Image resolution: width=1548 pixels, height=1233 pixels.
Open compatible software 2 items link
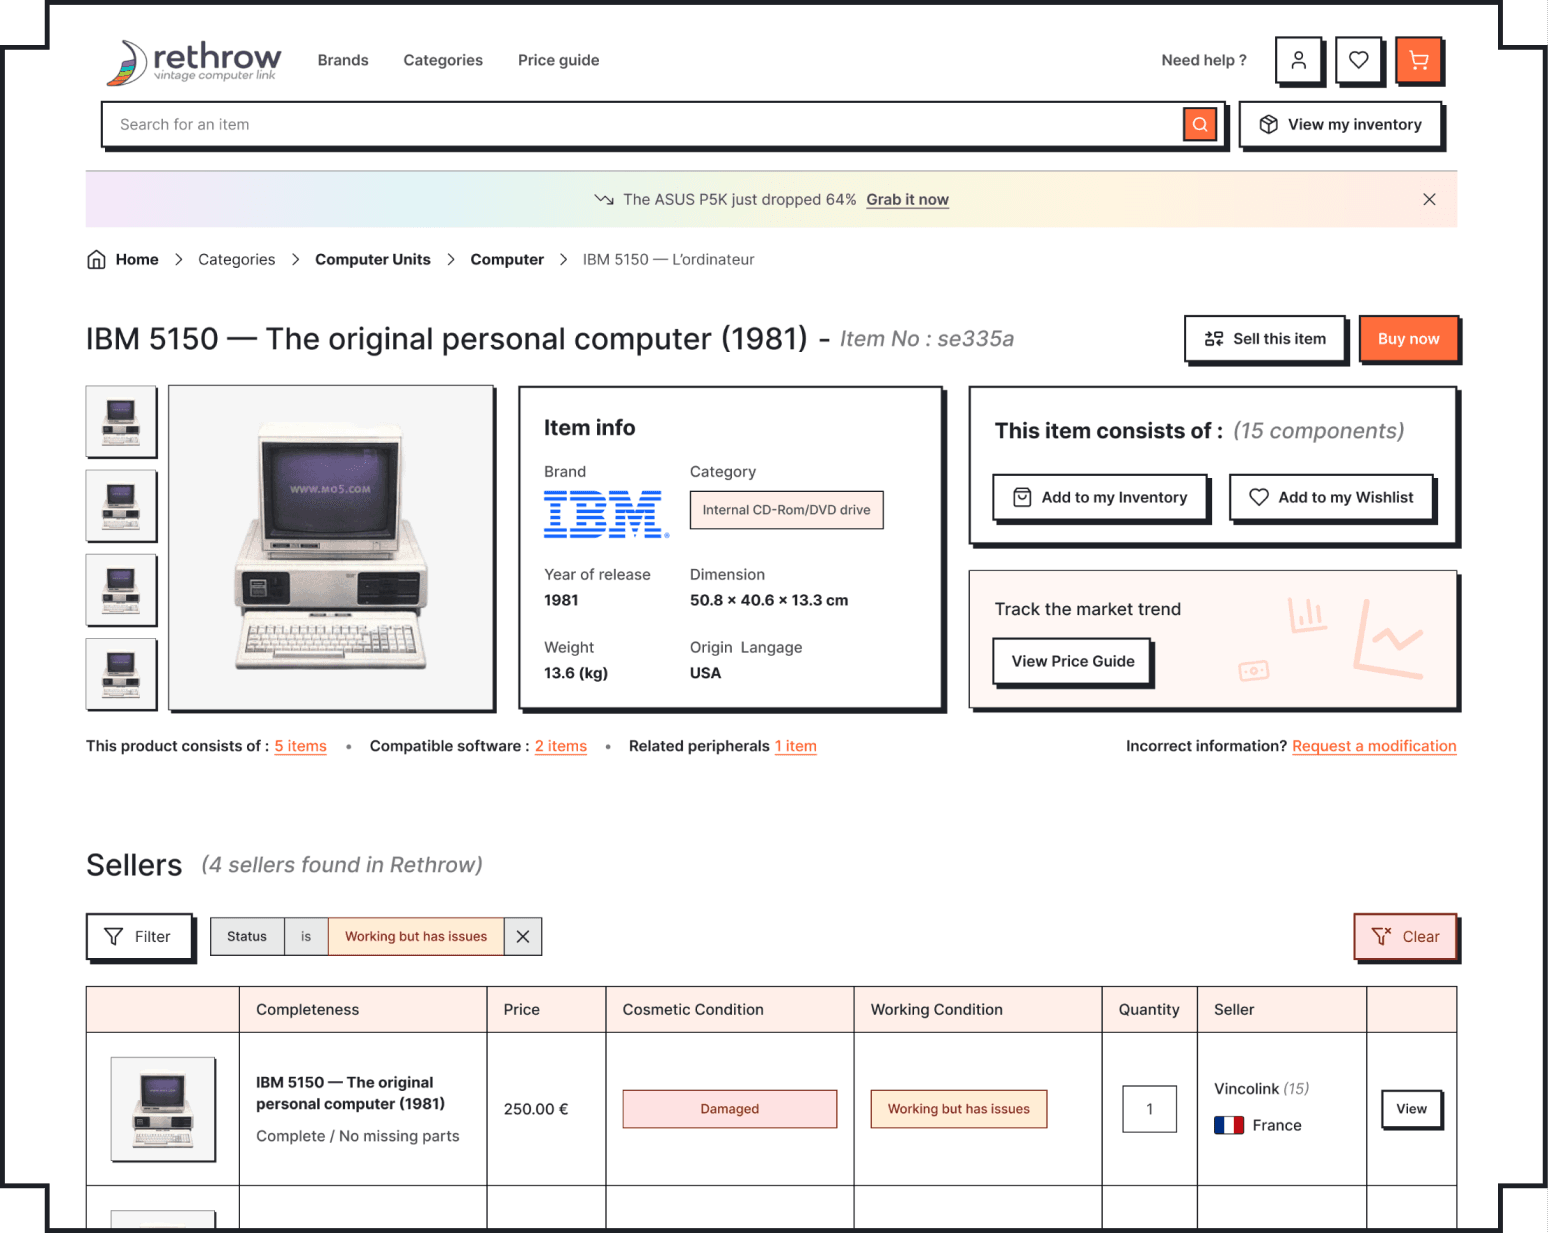click(x=561, y=746)
